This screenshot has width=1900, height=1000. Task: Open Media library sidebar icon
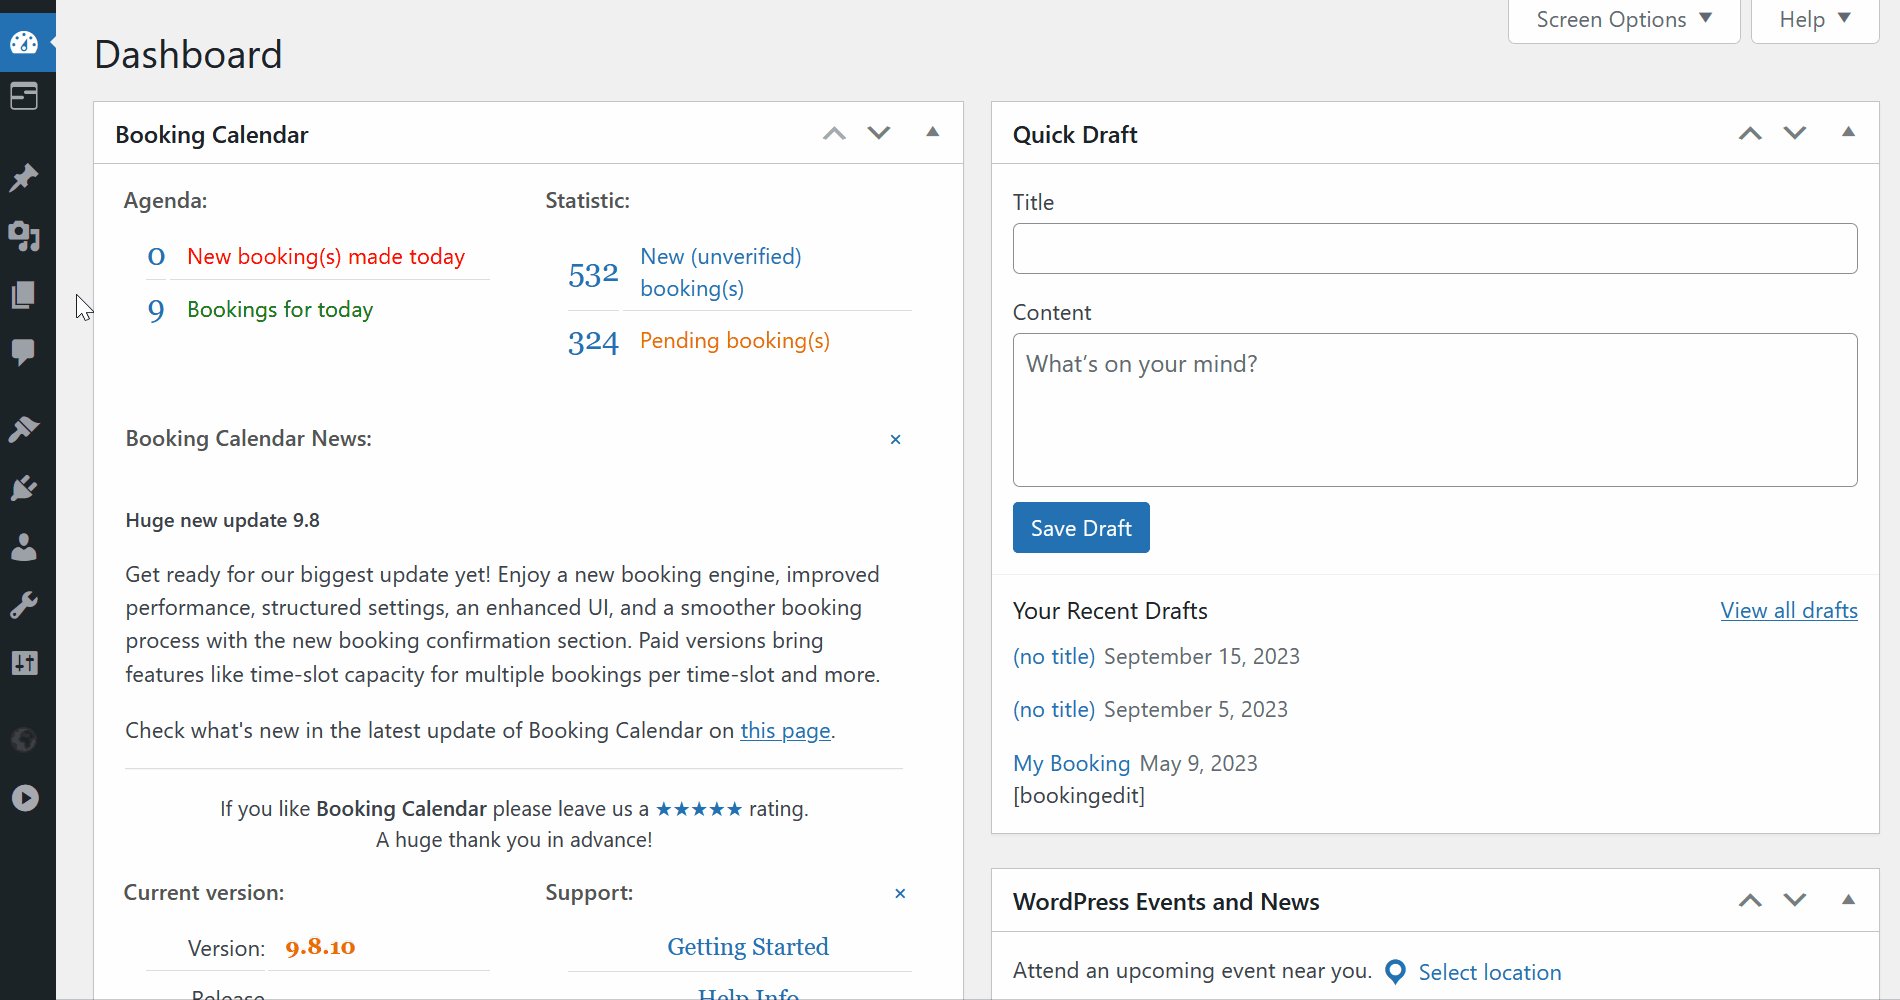coord(24,236)
